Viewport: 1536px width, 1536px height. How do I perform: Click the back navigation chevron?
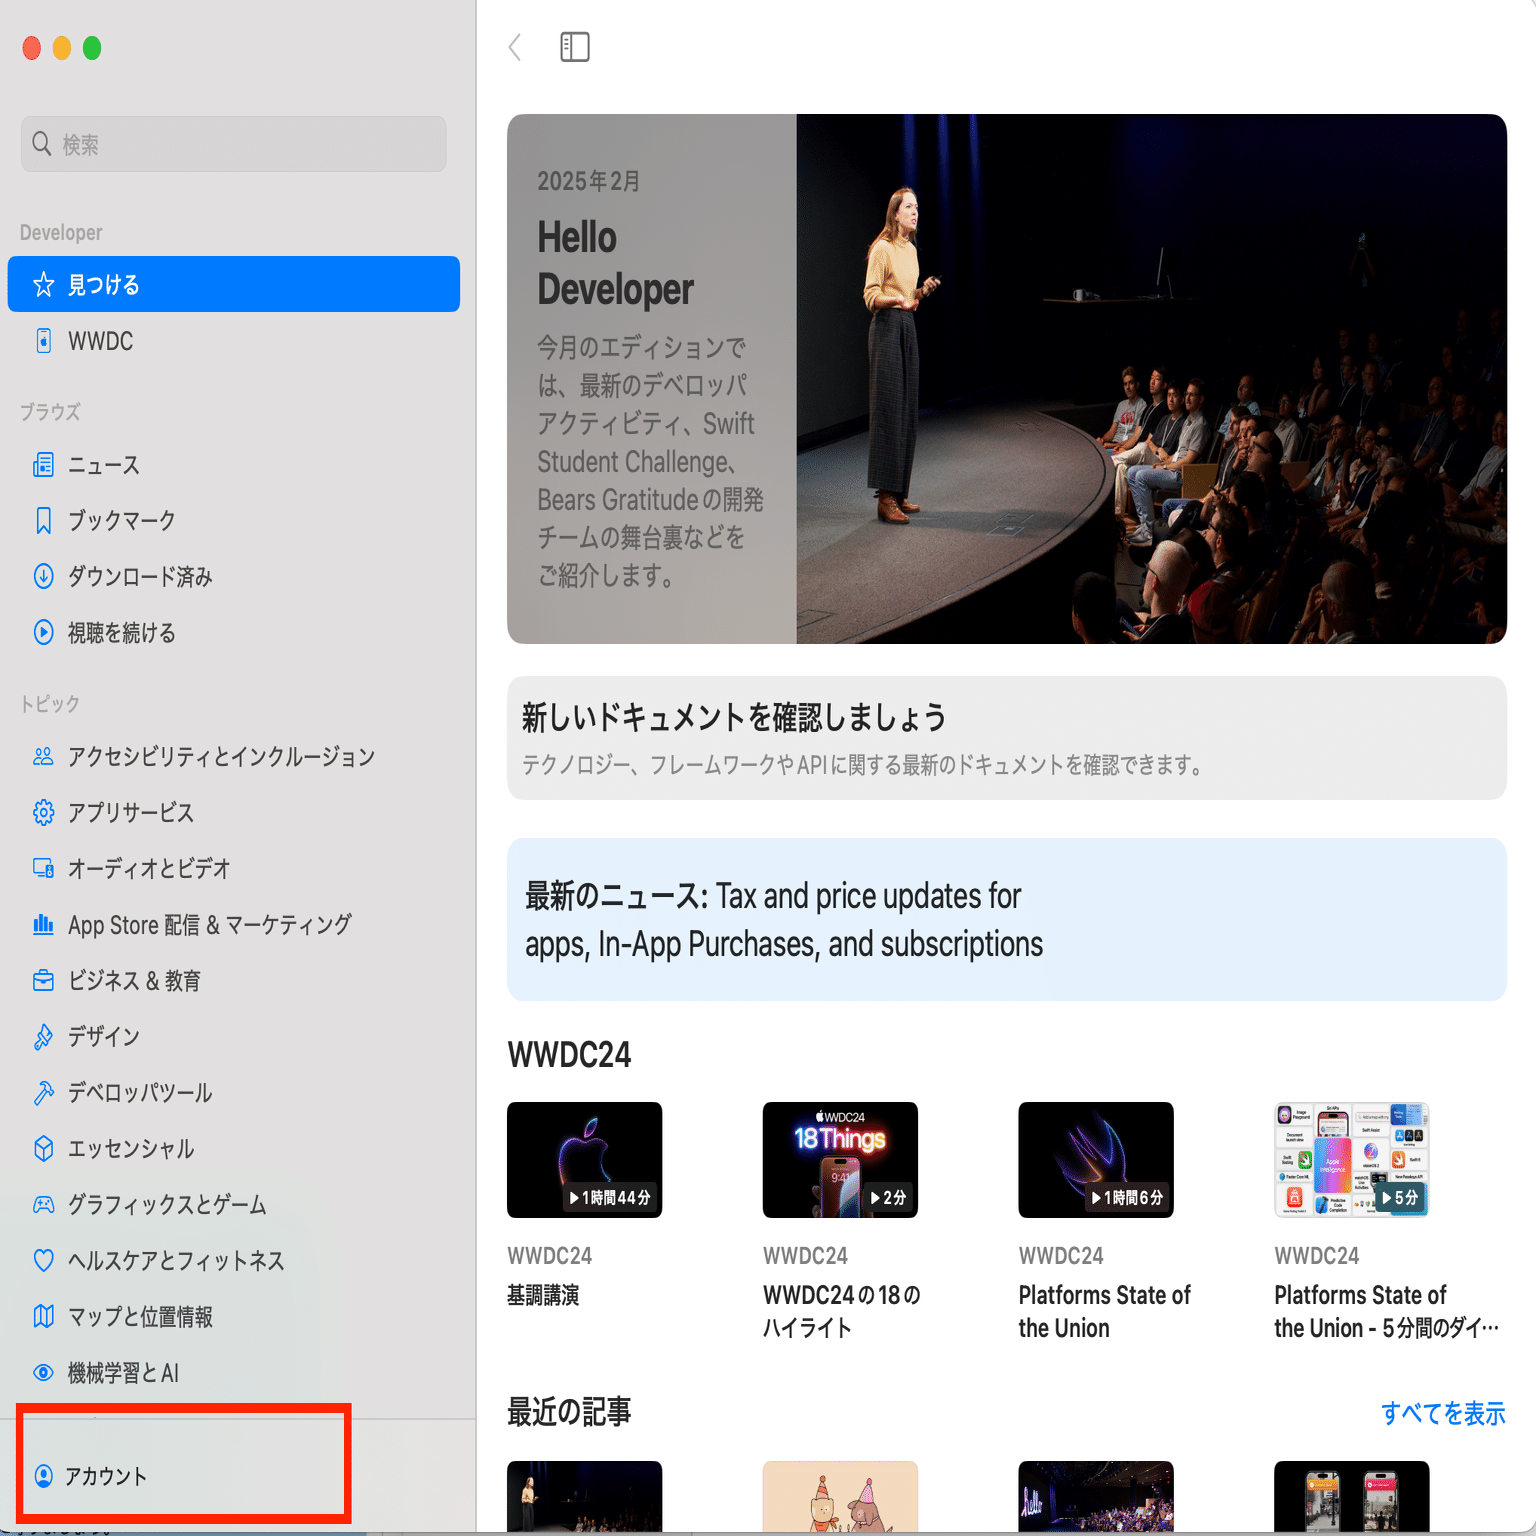tap(514, 47)
